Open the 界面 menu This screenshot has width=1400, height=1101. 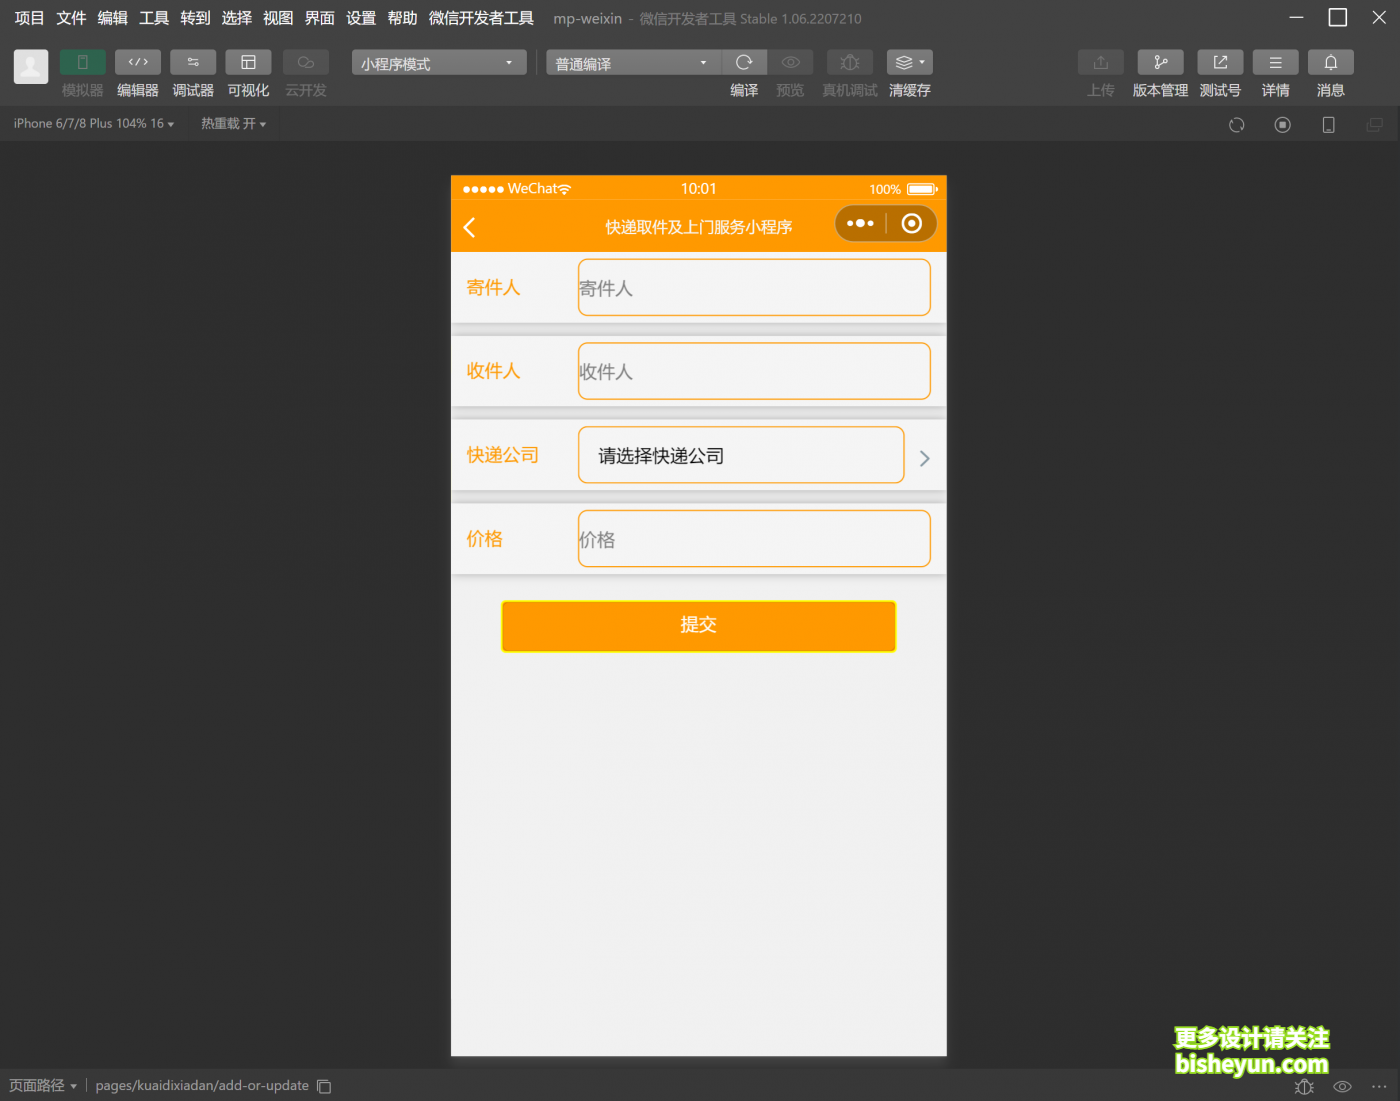(x=320, y=18)
